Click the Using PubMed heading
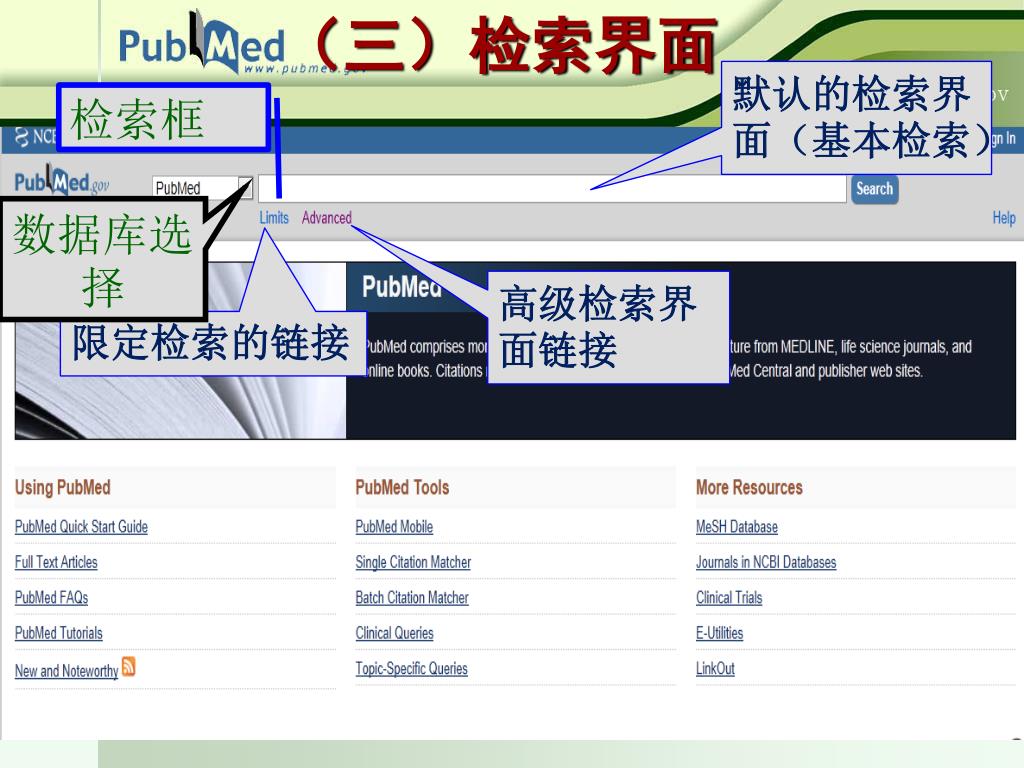This screenshot has height=768, width=1024. pyautogui.click(x=63, y=487)
